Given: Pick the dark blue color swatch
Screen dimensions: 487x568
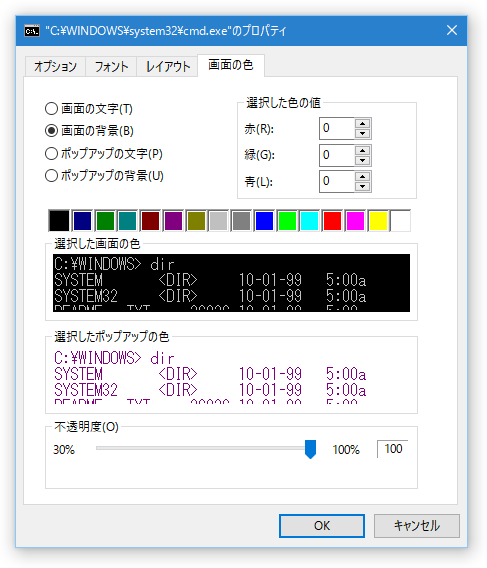Looking at the screenshot, I should pos(82,221).
